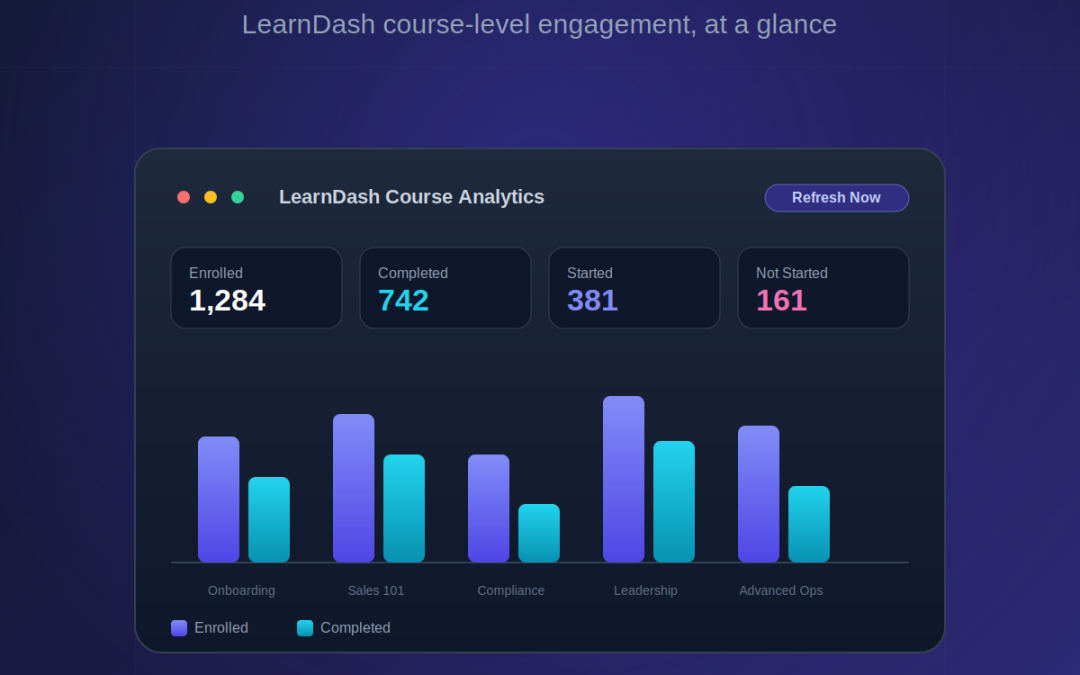Click the yellow window dot
The width and height of the screenshot is (1080, 675).
click(211, 197)
